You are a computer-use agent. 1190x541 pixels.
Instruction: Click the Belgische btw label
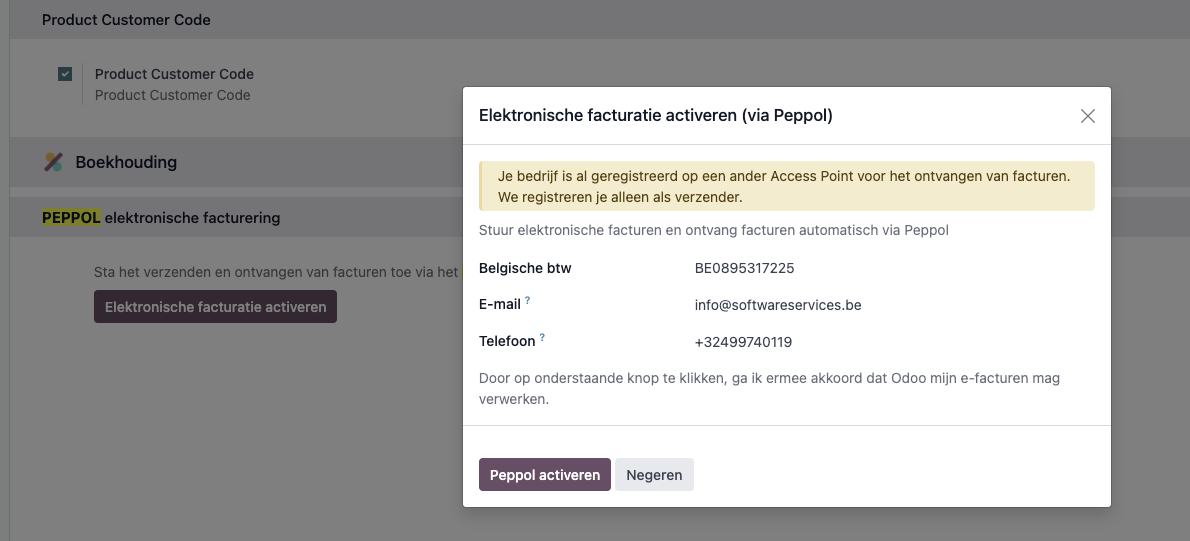[525, 268]
